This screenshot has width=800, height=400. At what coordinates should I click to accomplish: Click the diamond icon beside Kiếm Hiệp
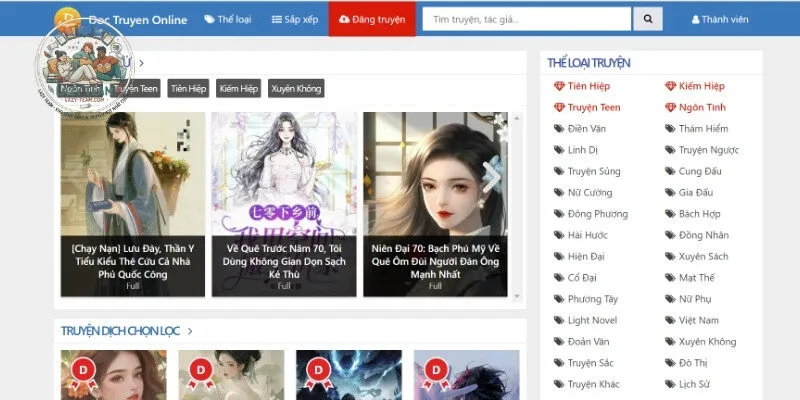670,86
